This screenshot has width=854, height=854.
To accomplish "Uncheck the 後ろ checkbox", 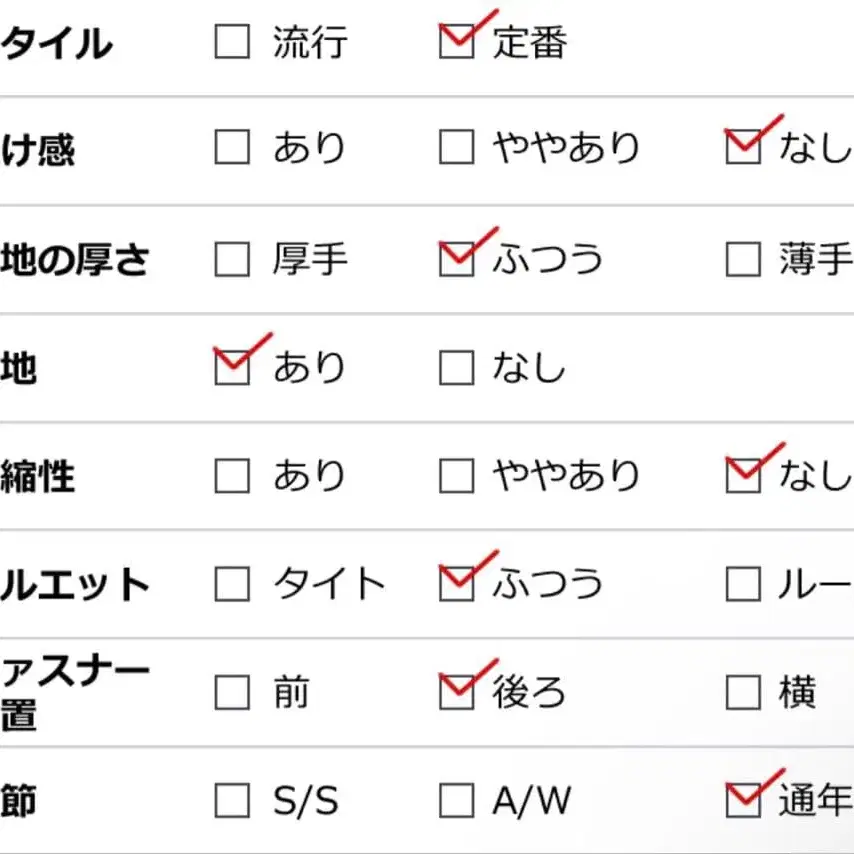I will pyautogui.click(x=456, y=692).
